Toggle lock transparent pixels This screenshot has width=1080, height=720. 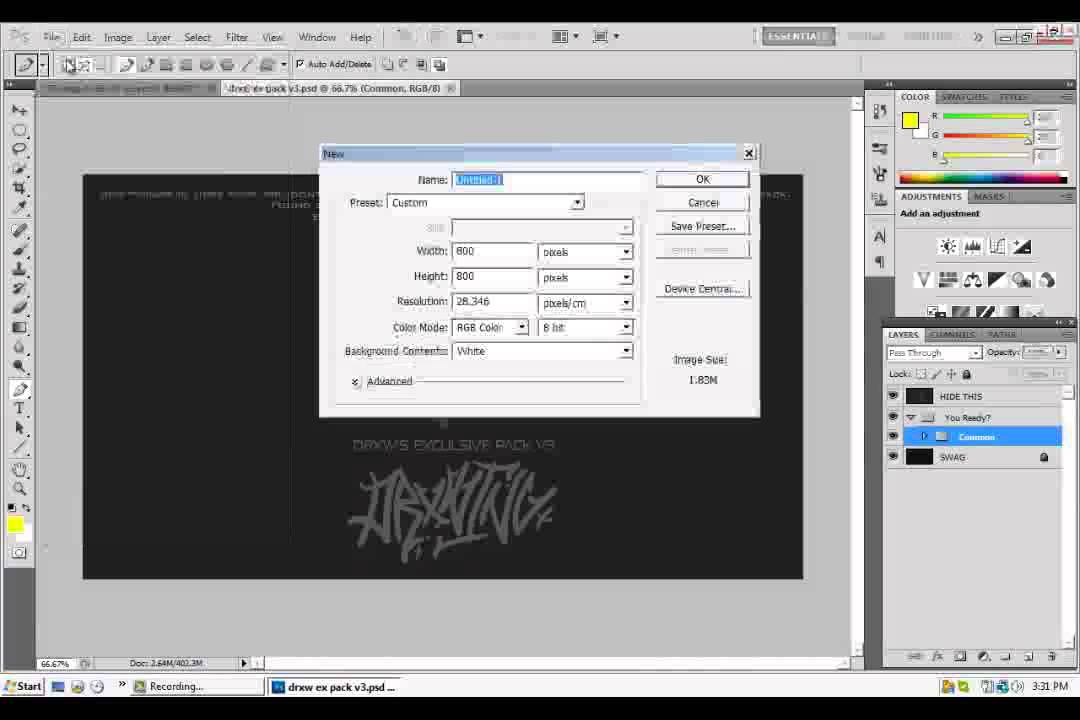(x=921, y=374)
